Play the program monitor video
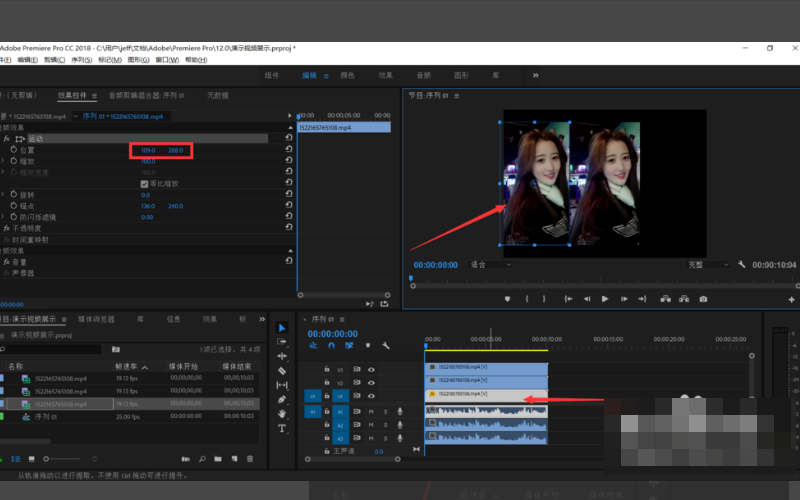The image size is (800, 500). 605,299
